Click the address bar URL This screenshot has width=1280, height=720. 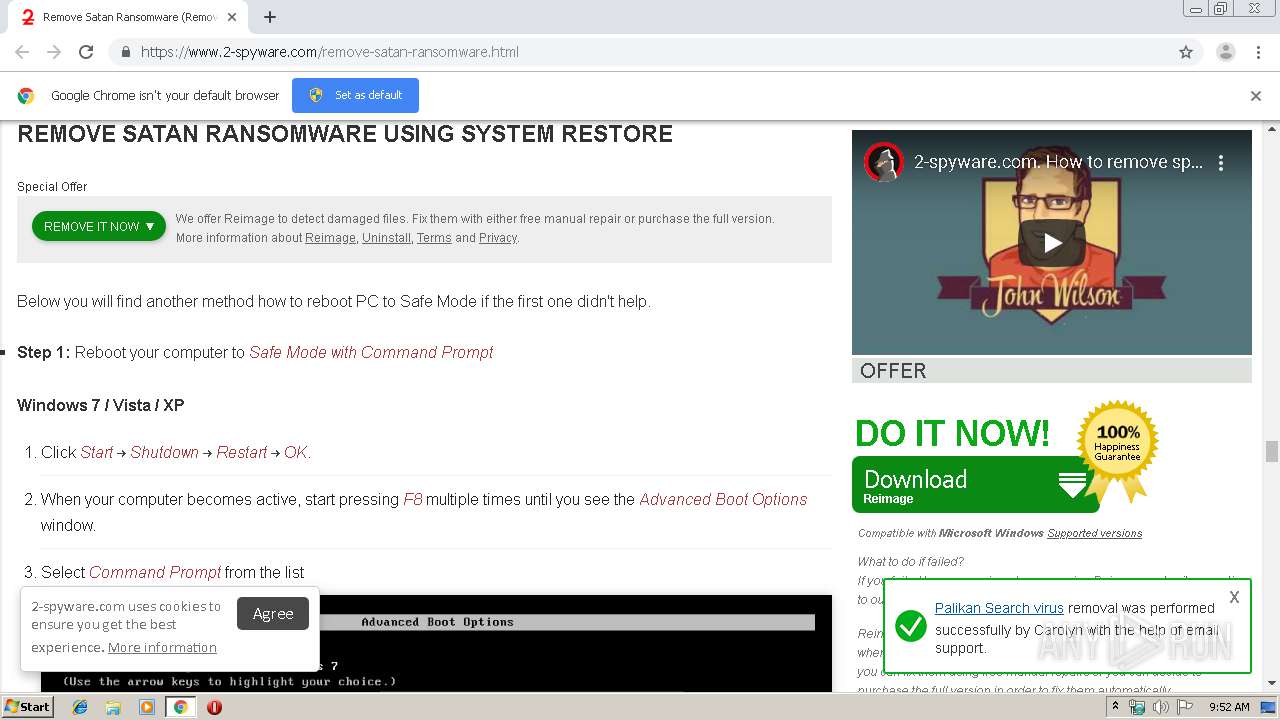pyautogui.click(x=329, y=52)
